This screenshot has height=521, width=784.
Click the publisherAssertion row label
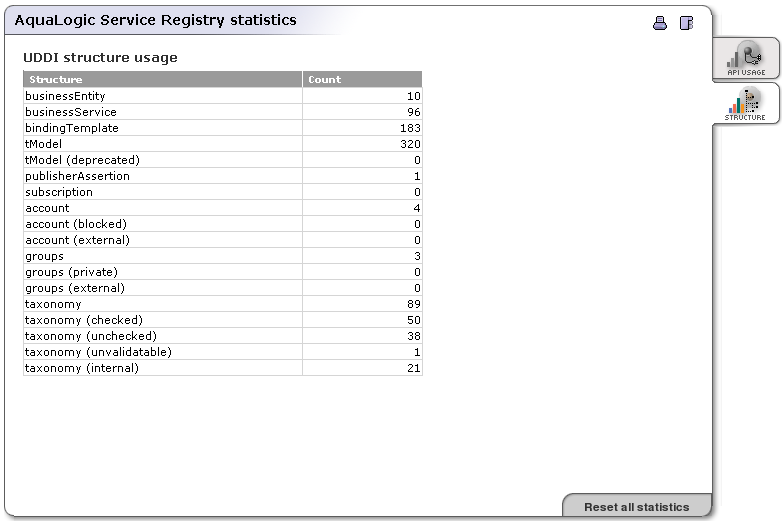click(77, 176)
